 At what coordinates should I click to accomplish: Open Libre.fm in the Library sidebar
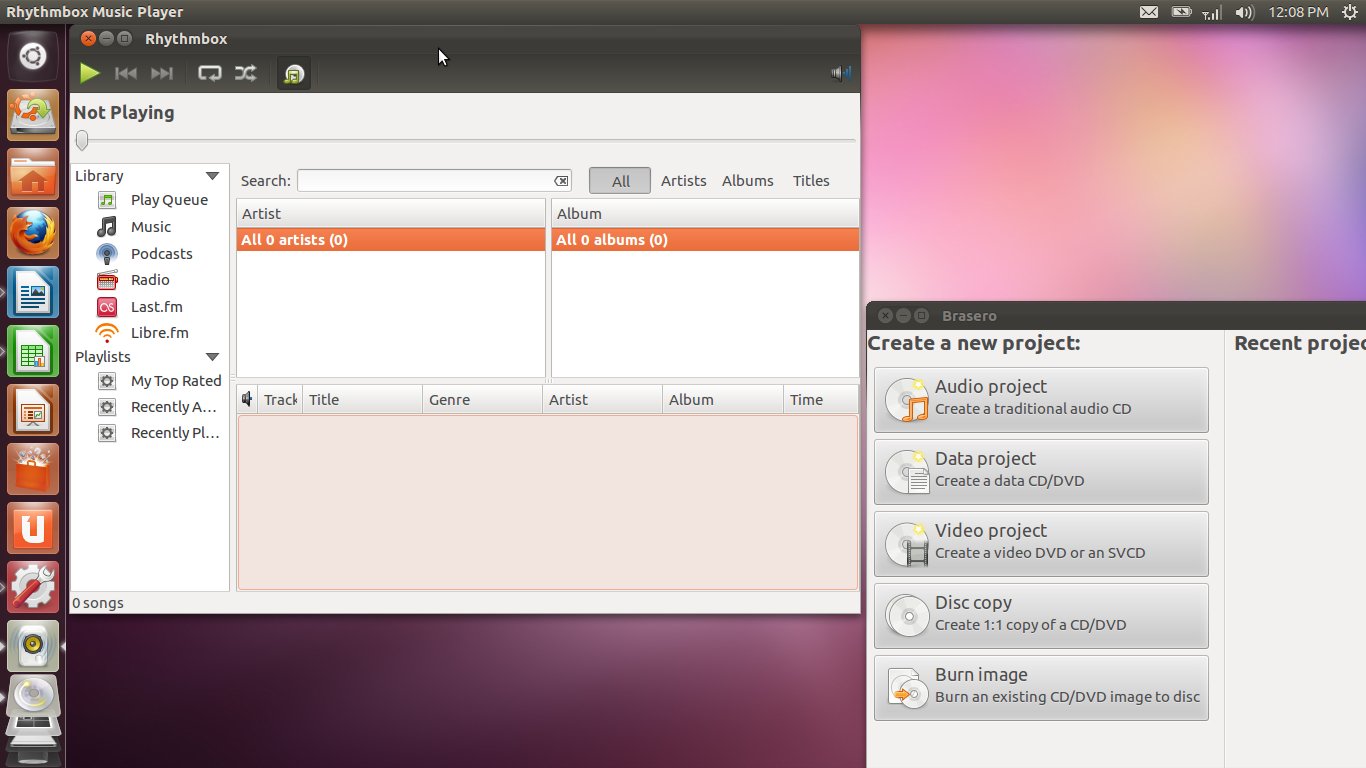point(159,333)
